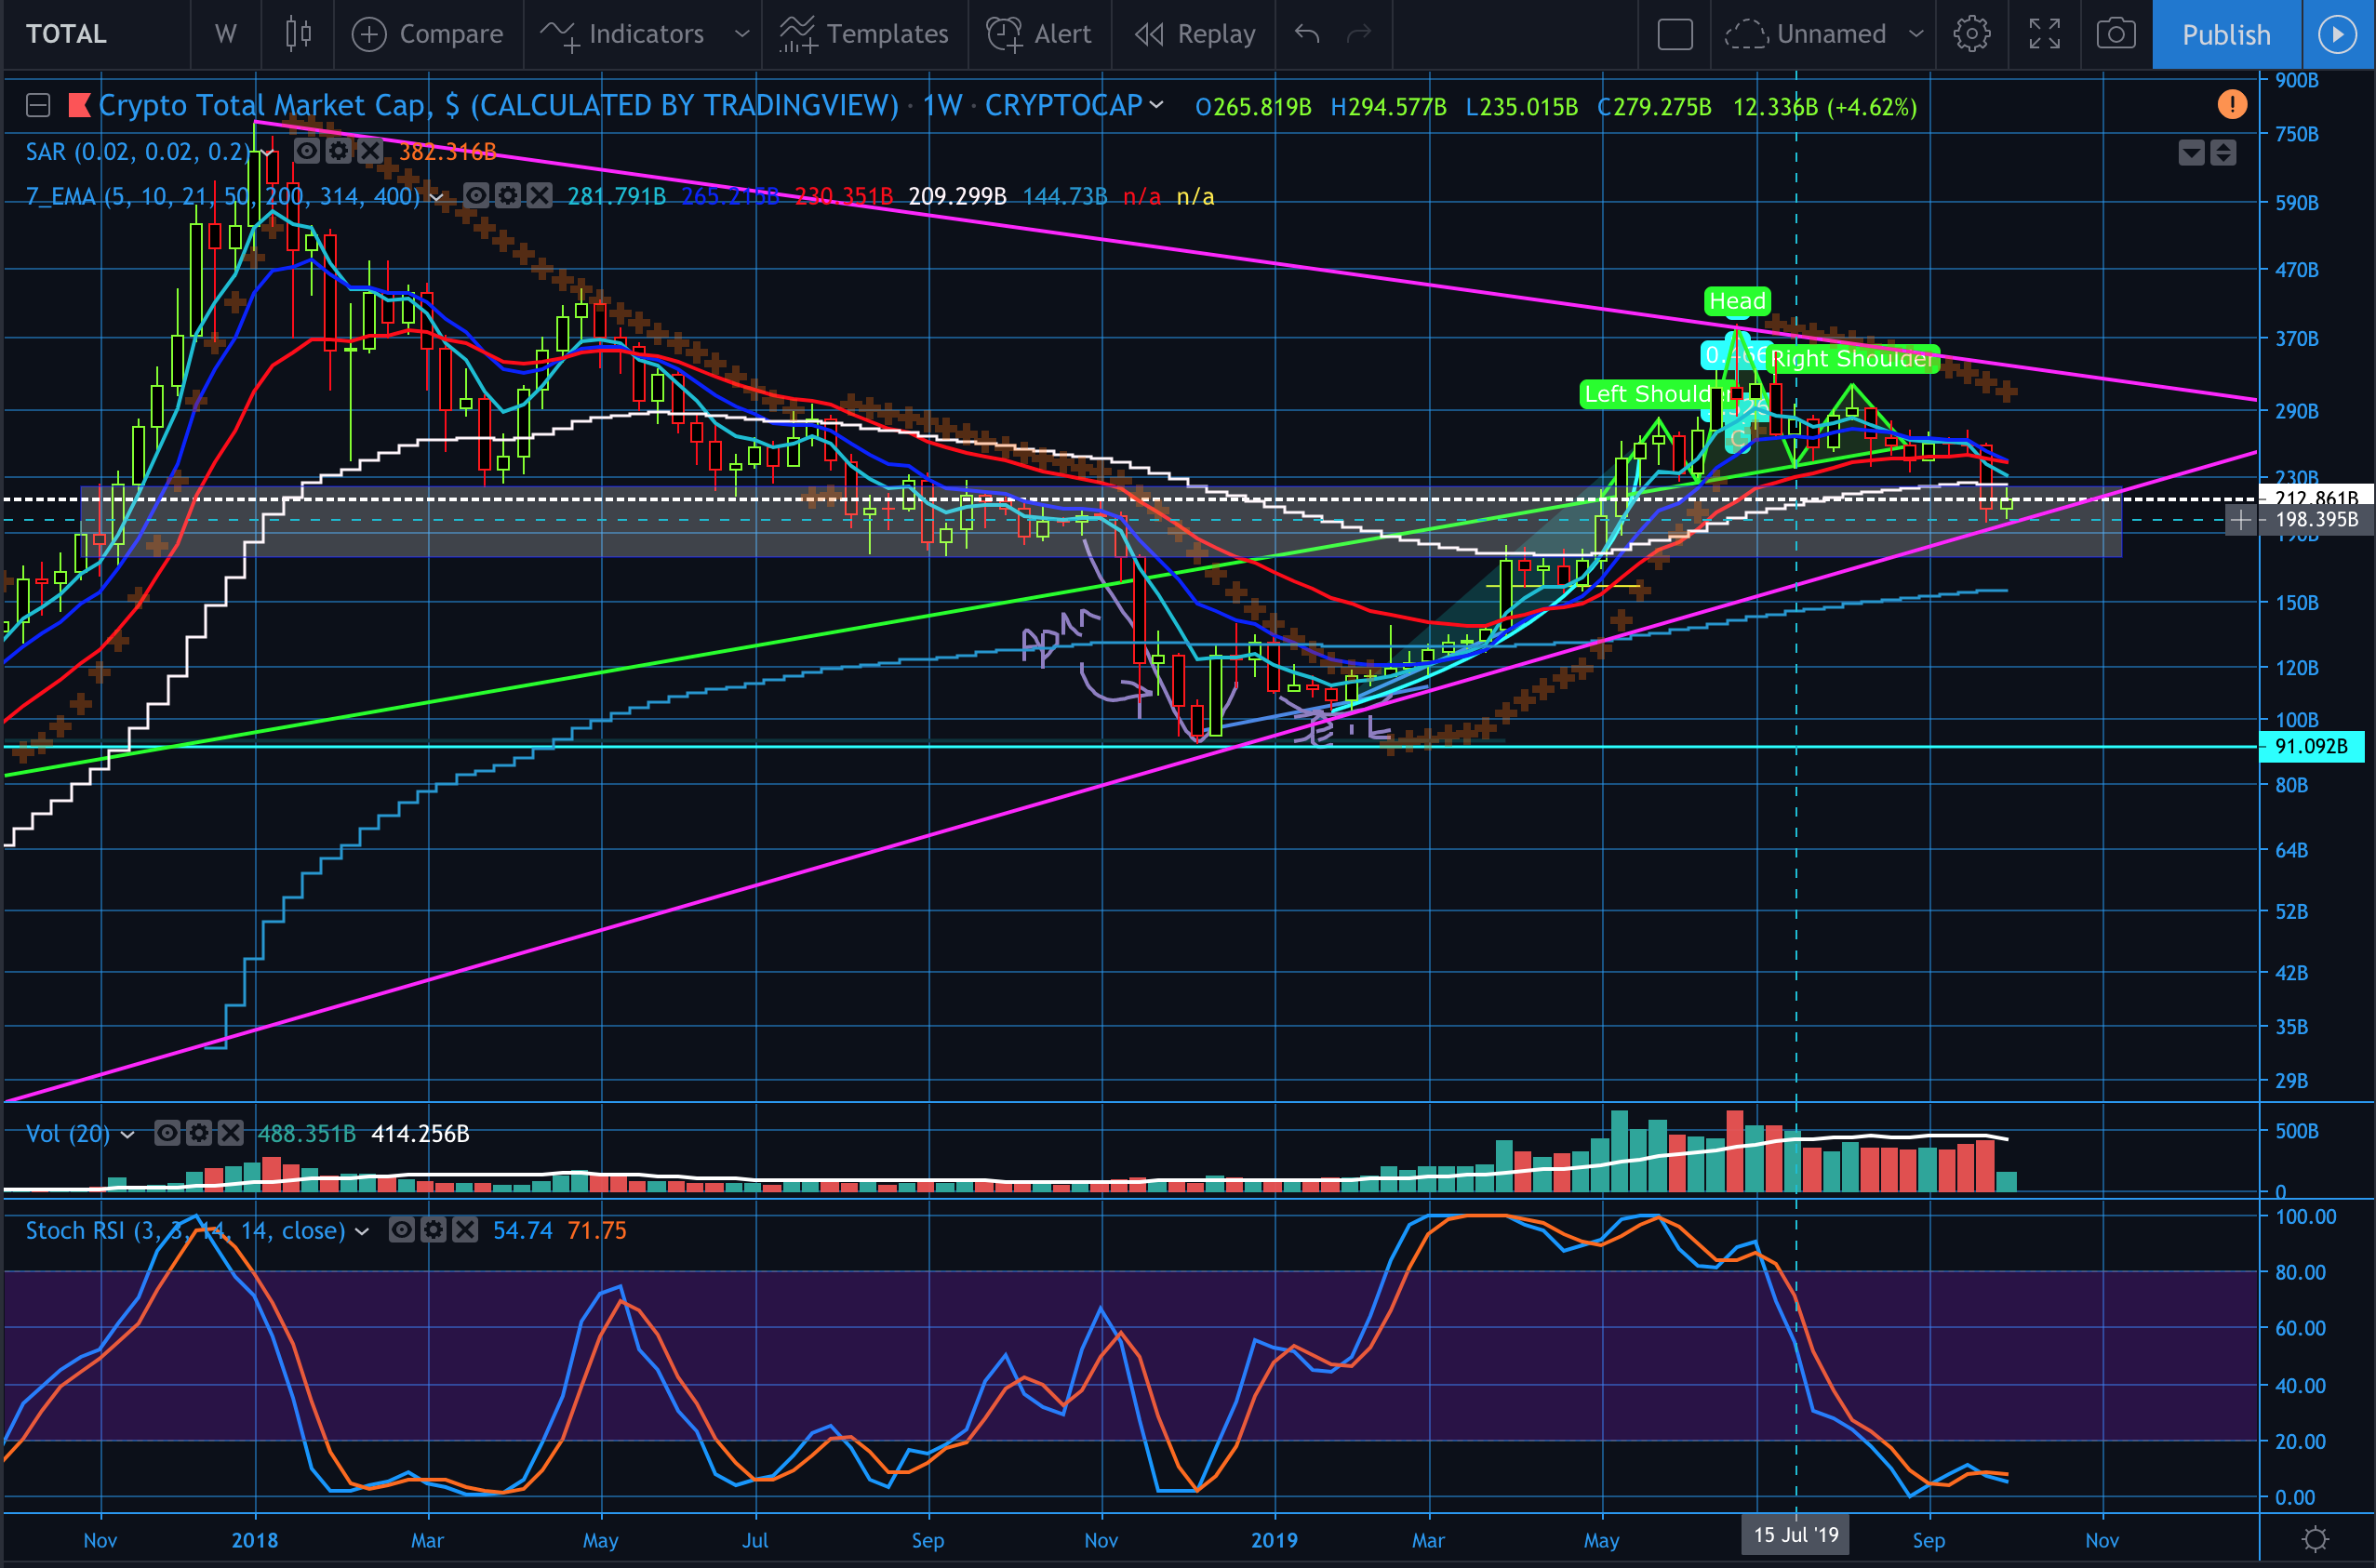Click the undo arrow

tap(1307, 34)
